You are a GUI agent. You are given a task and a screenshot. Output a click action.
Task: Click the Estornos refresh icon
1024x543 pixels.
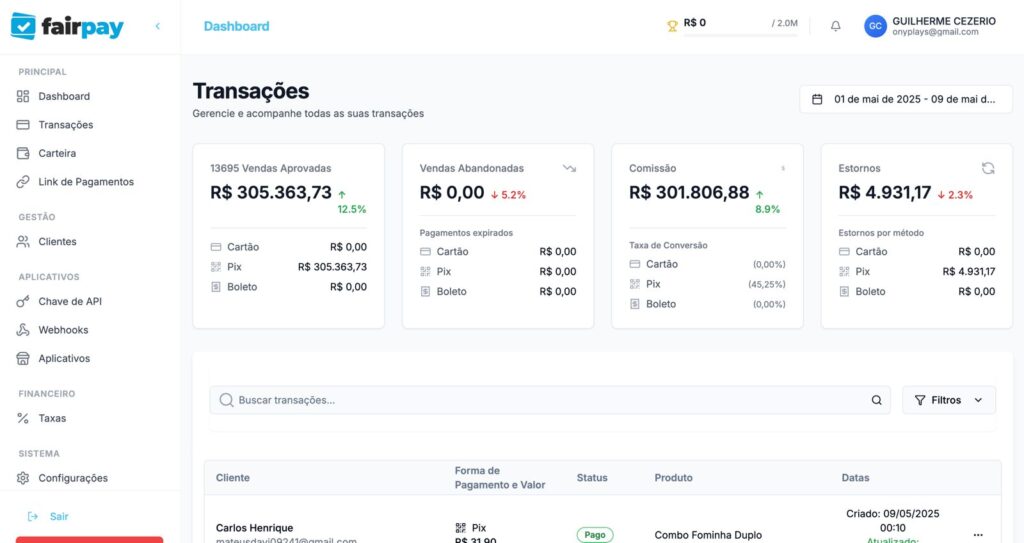988,169
